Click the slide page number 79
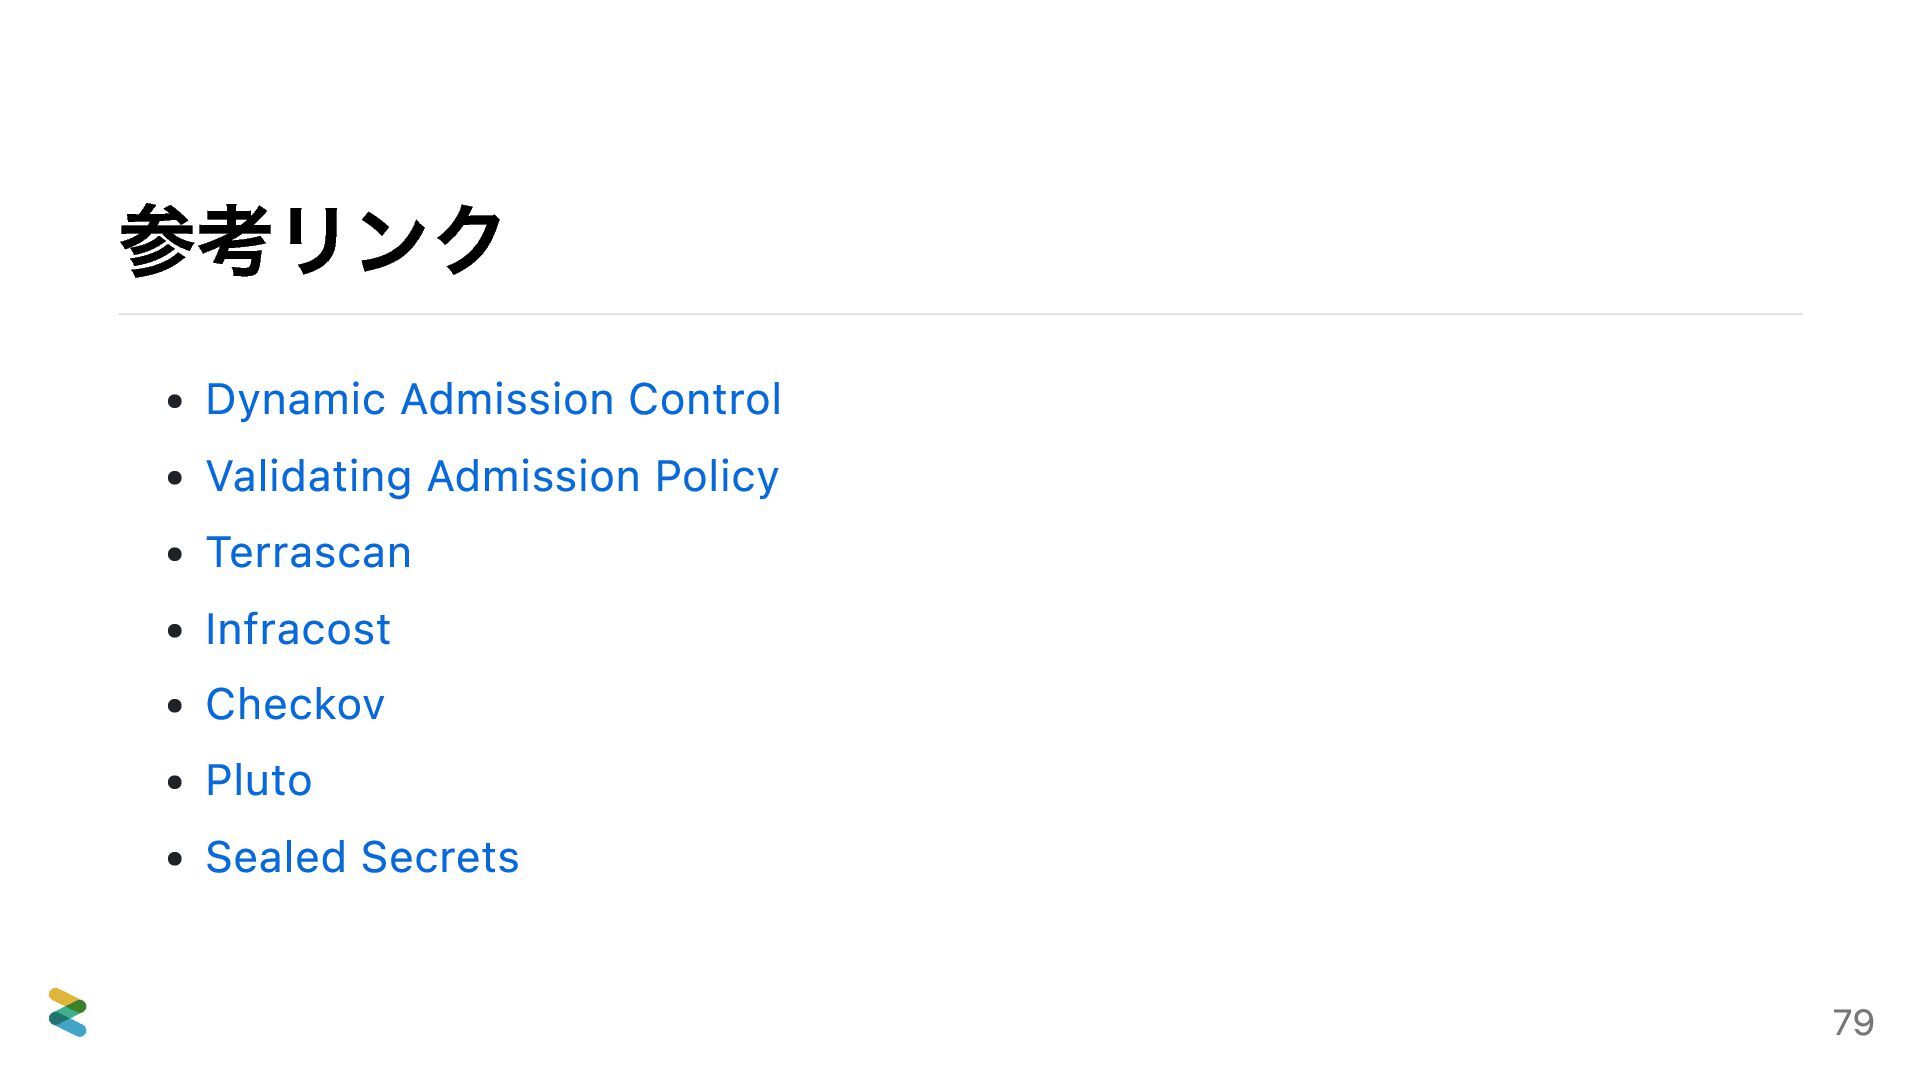This screenshot has height=1080, width=1920. 1852,1022
